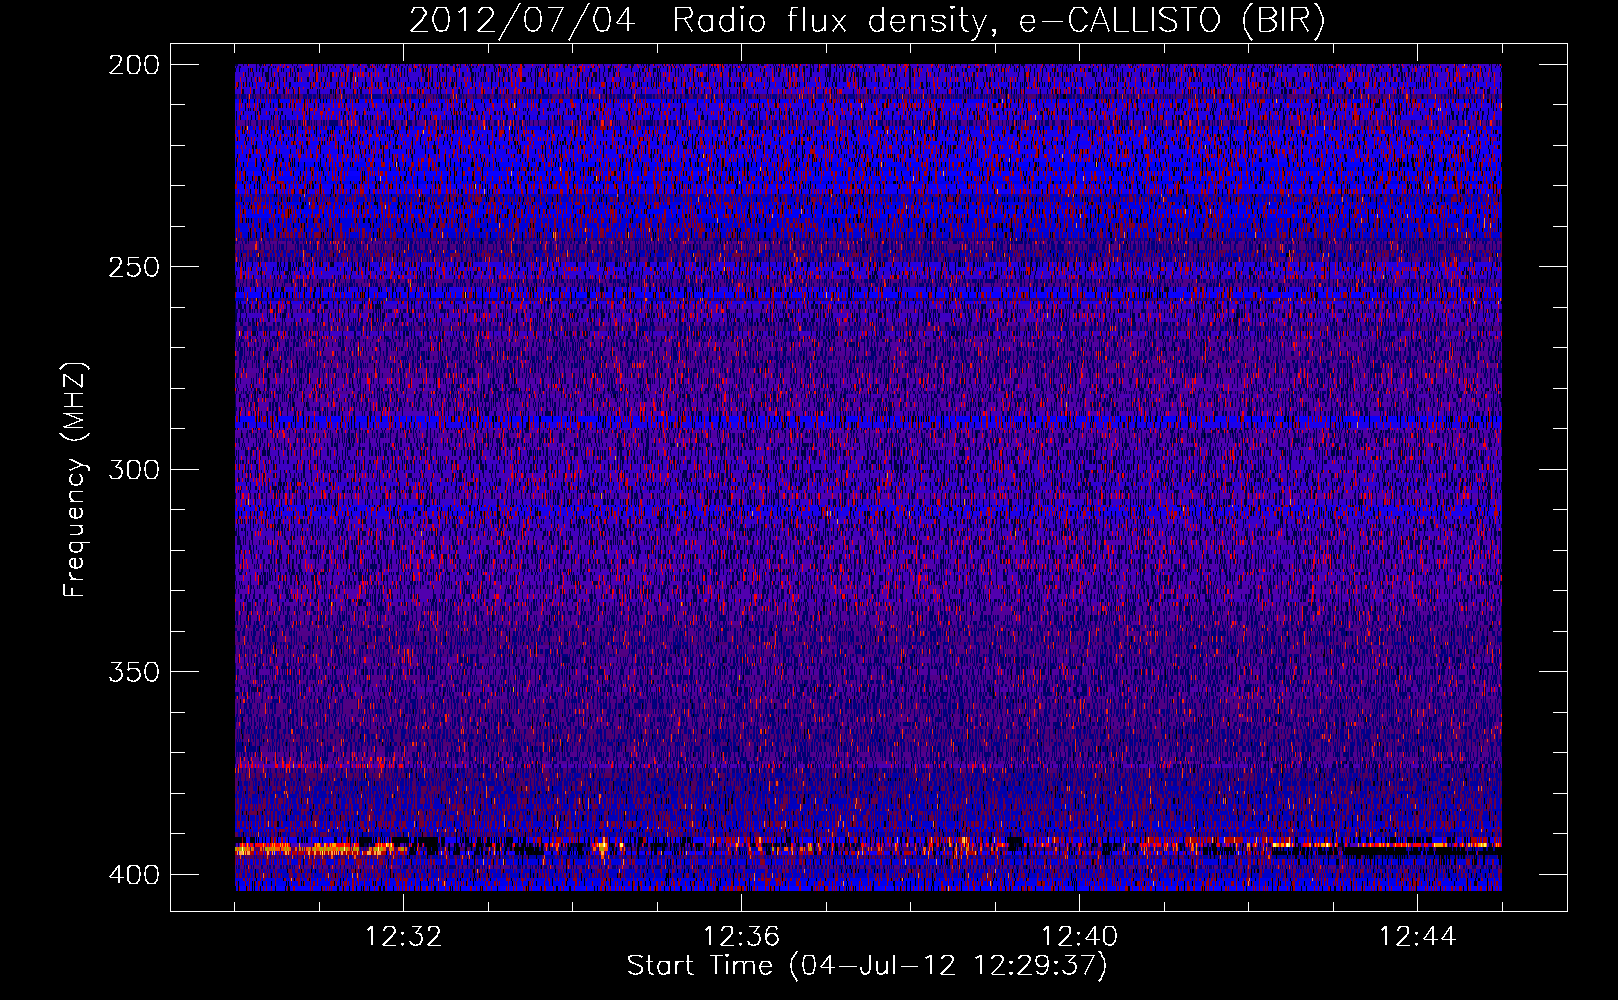Click the 'Start Time (04-Jul-12 12:29:37)' label
Screen dimensions: 1618x1000
pyautogui.click(x=867, y=966)
